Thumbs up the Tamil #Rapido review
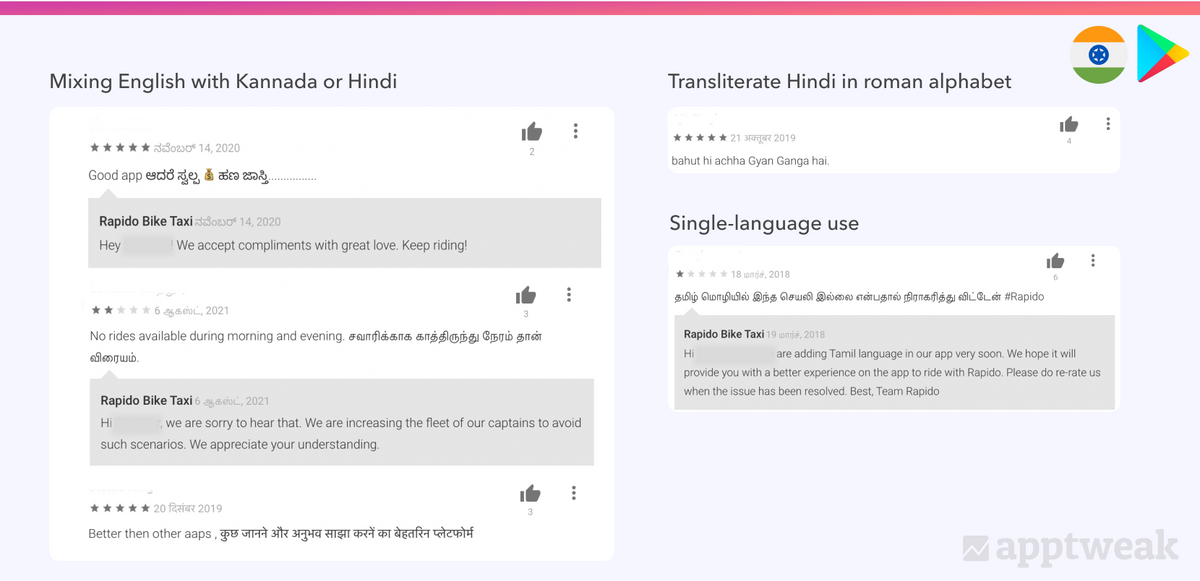The image size is (1200, 581). point(1055,261)
